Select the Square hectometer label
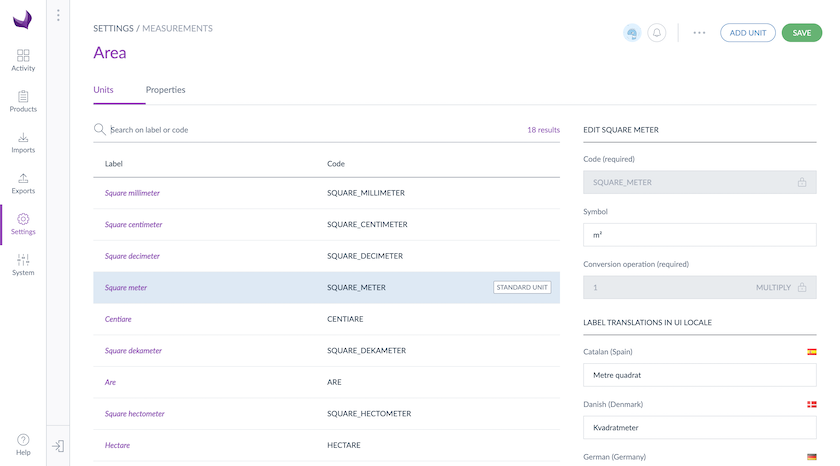 coord(134,414)
